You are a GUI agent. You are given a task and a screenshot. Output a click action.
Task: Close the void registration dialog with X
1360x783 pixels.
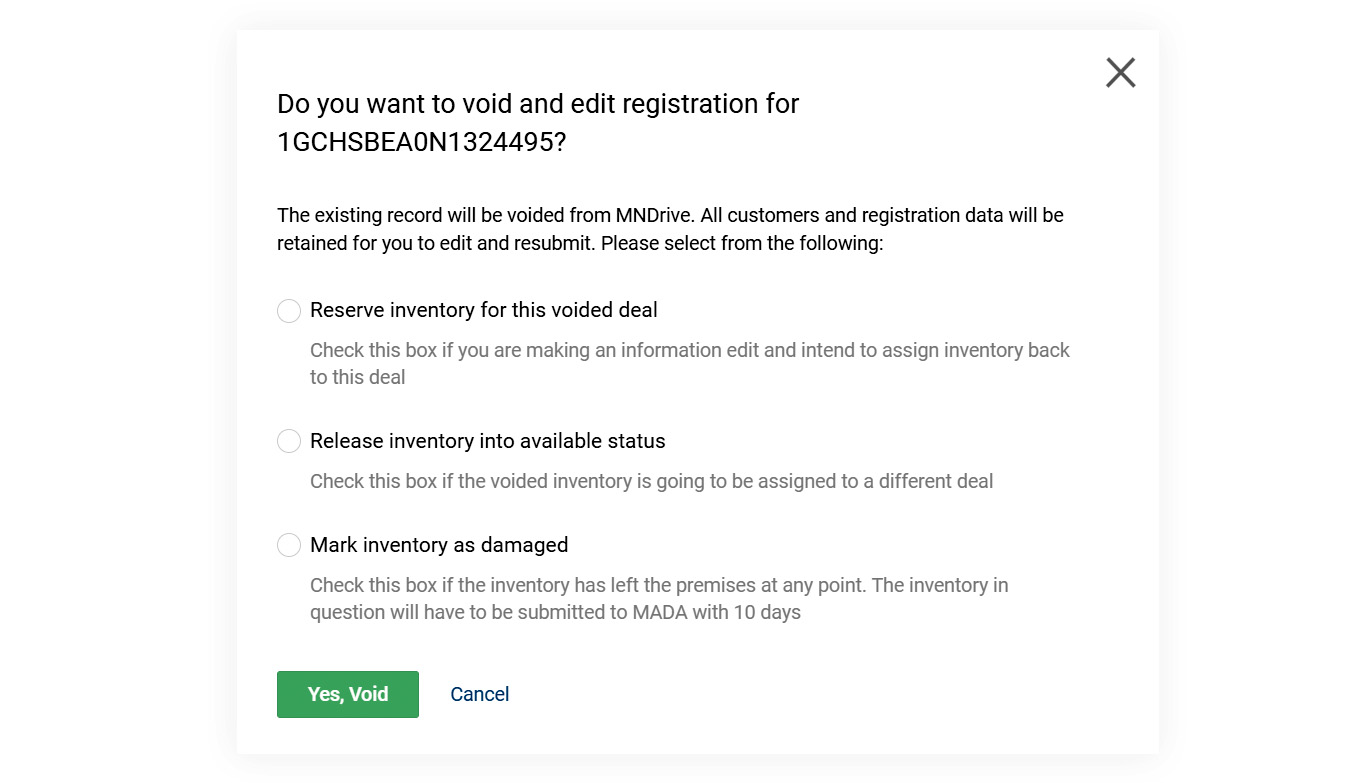1120,72
